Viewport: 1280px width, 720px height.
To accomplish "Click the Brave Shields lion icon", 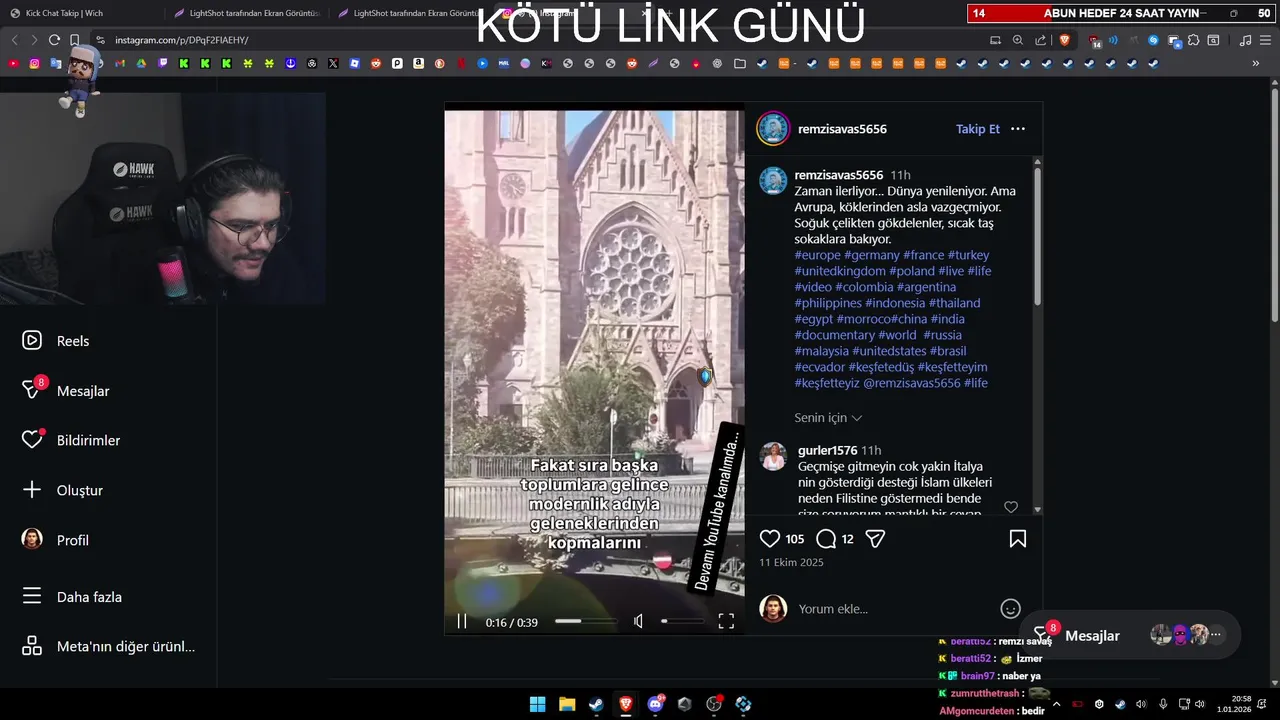I will (1065, 40).
